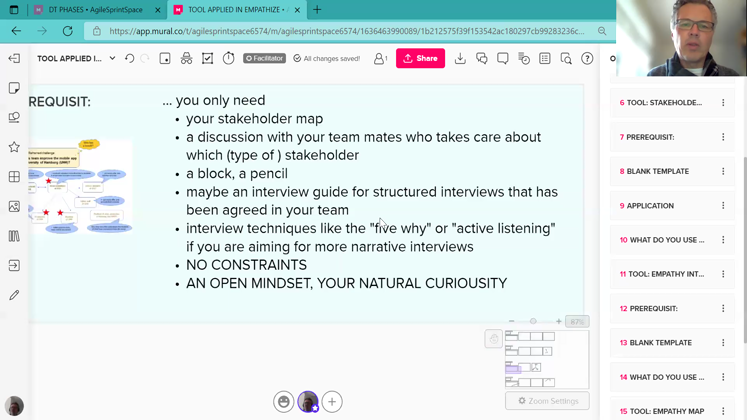Select the draw pencil tool
The width and height of the screenshot is (747, 420).
click(14, 295)
